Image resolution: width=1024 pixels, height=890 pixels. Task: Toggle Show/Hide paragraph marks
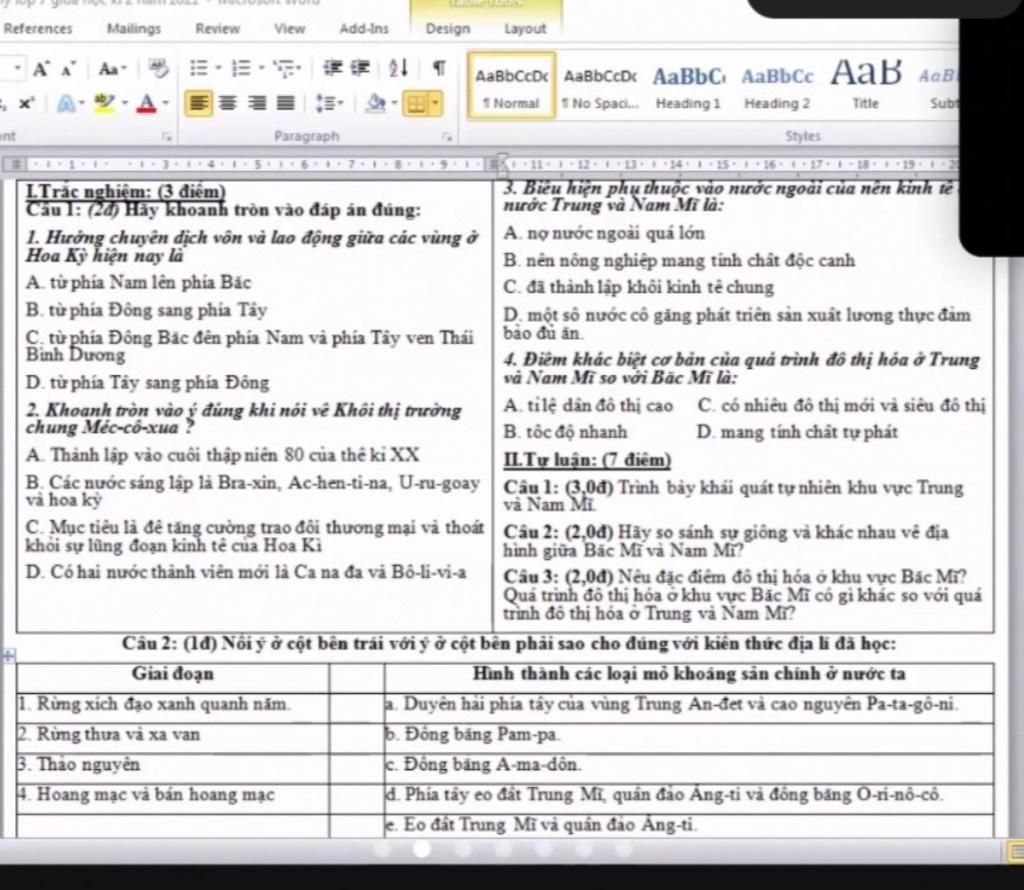point(437,69)
